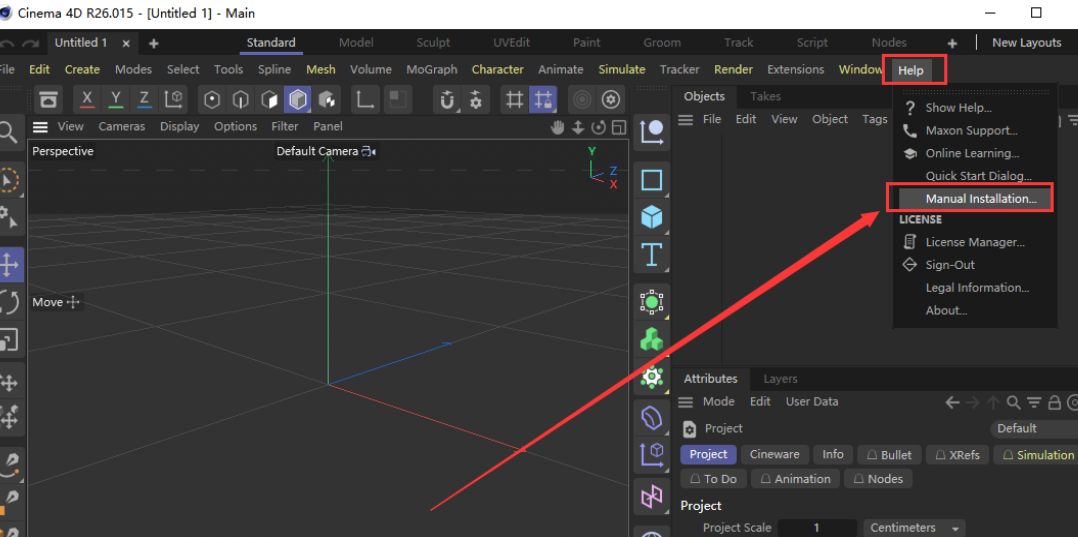Click the viewport orbit rotate icon

click(x=598, y=127)
